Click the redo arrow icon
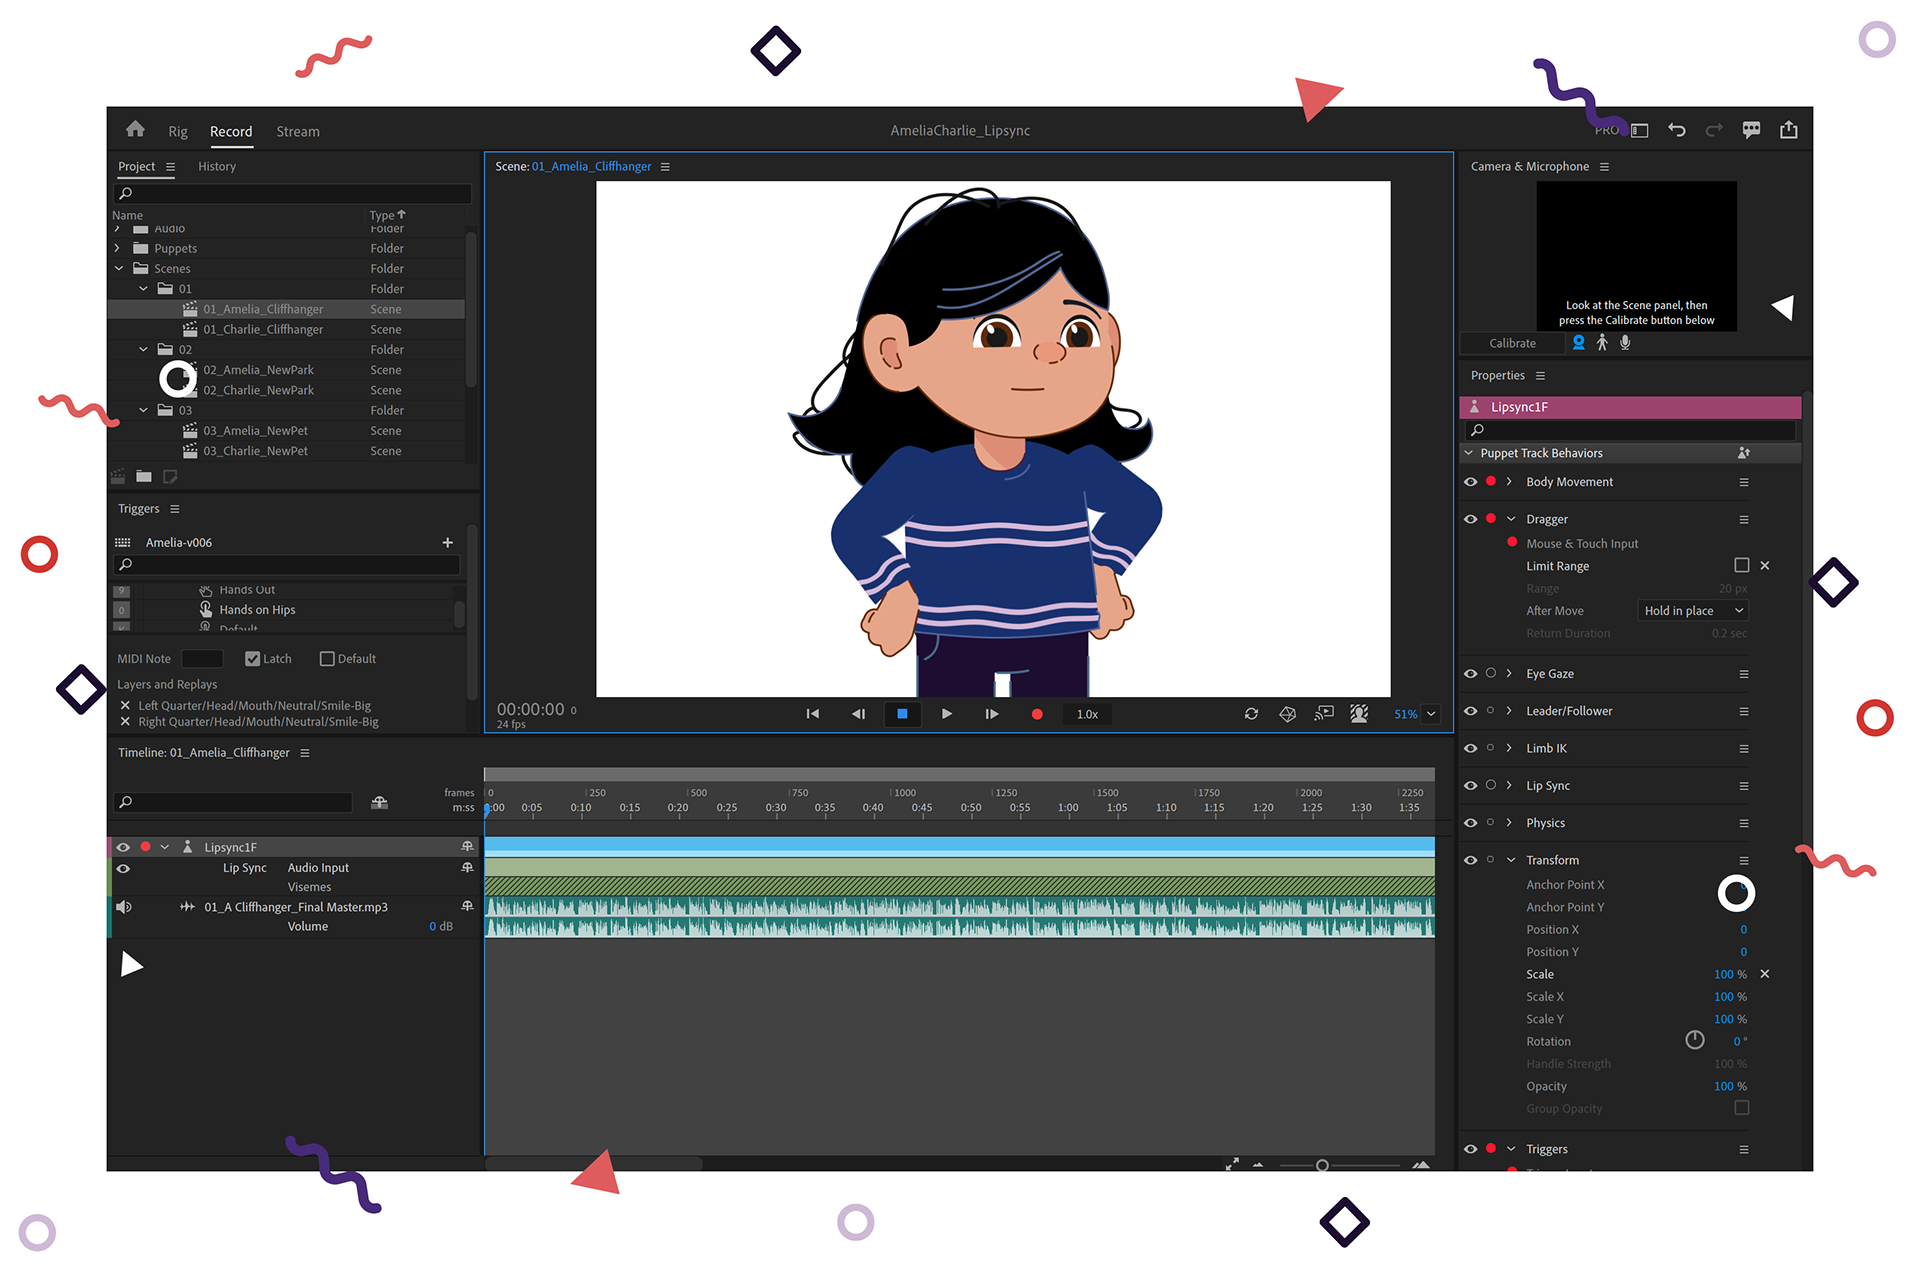Viewport: 1920px width, 1278px height. click(x=1714, y=130)
